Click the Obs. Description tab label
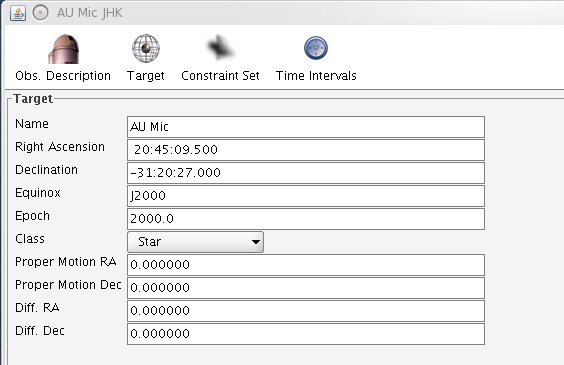 click(63, 76)
